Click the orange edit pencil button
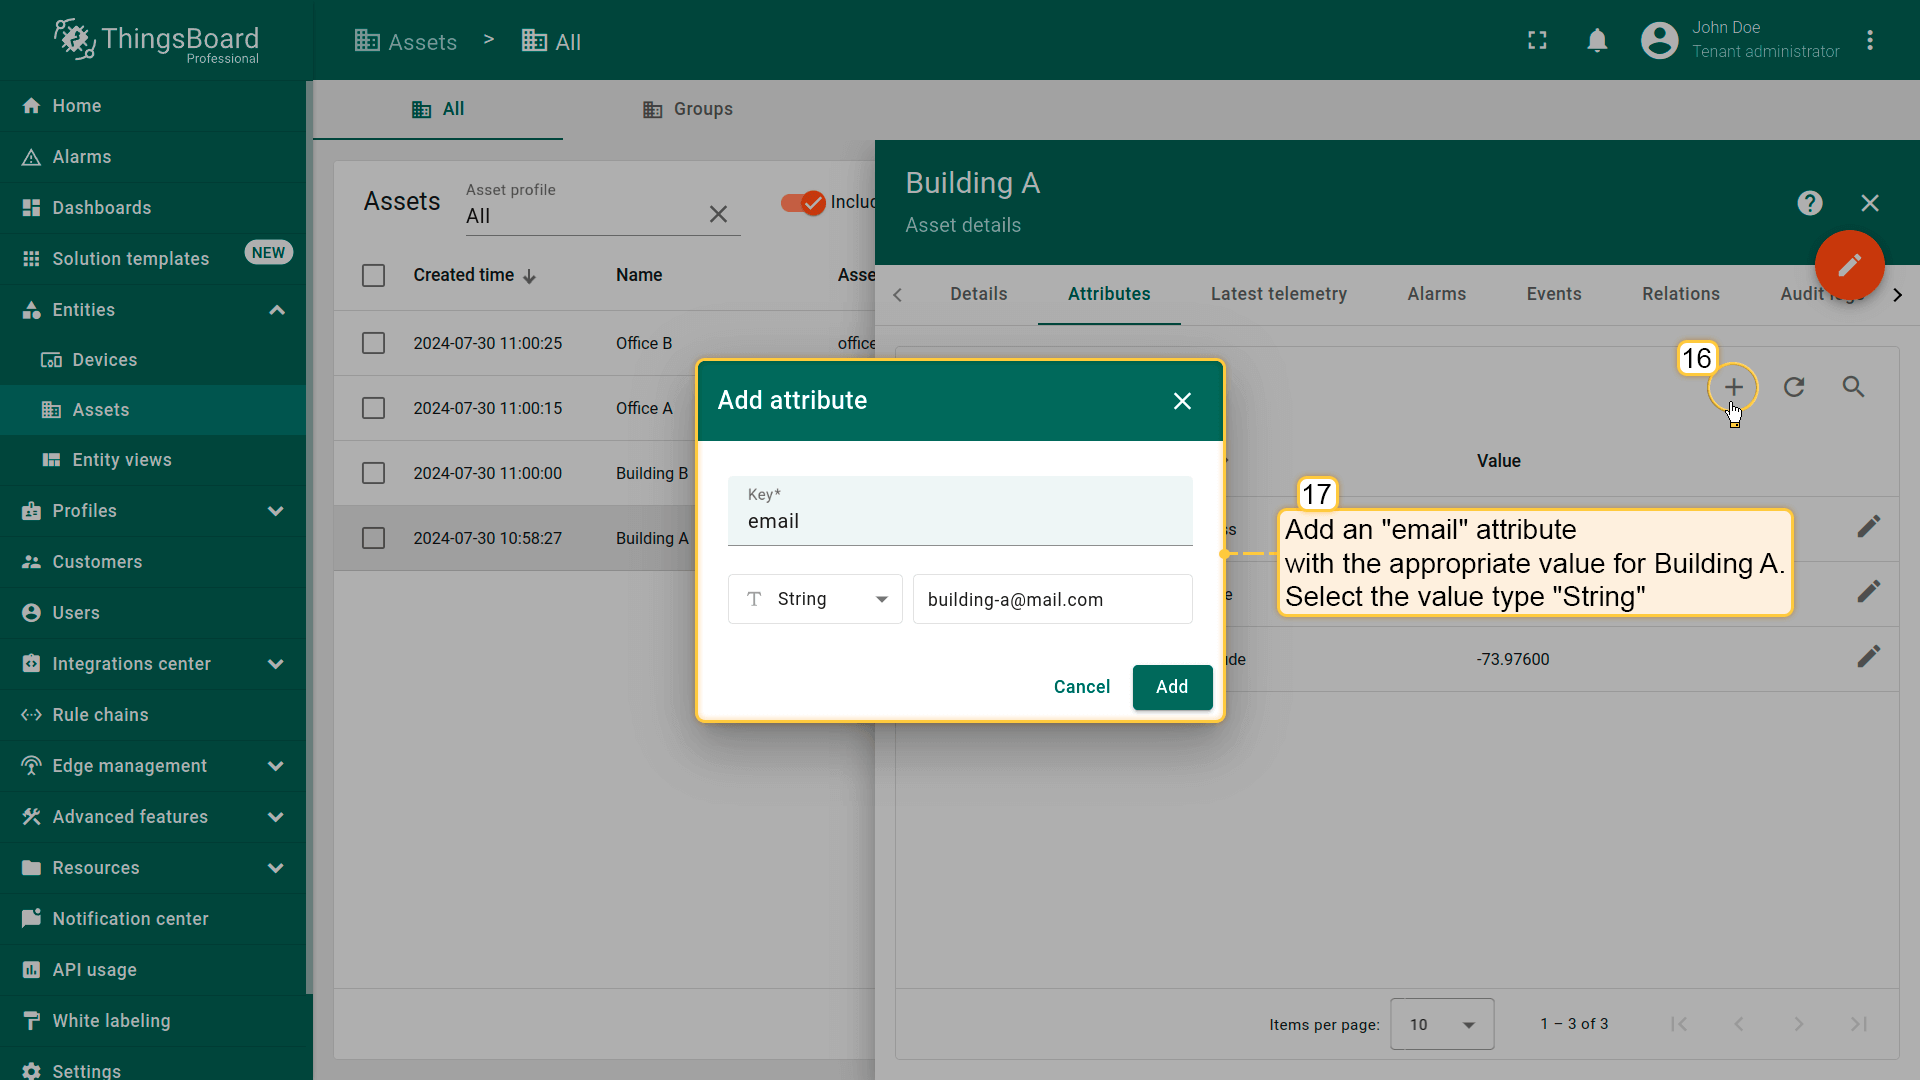 (1849, 264)
